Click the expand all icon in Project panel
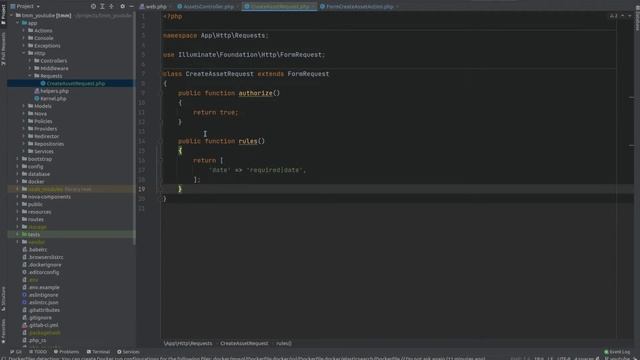Screen dimensions: 640x360 102,6
